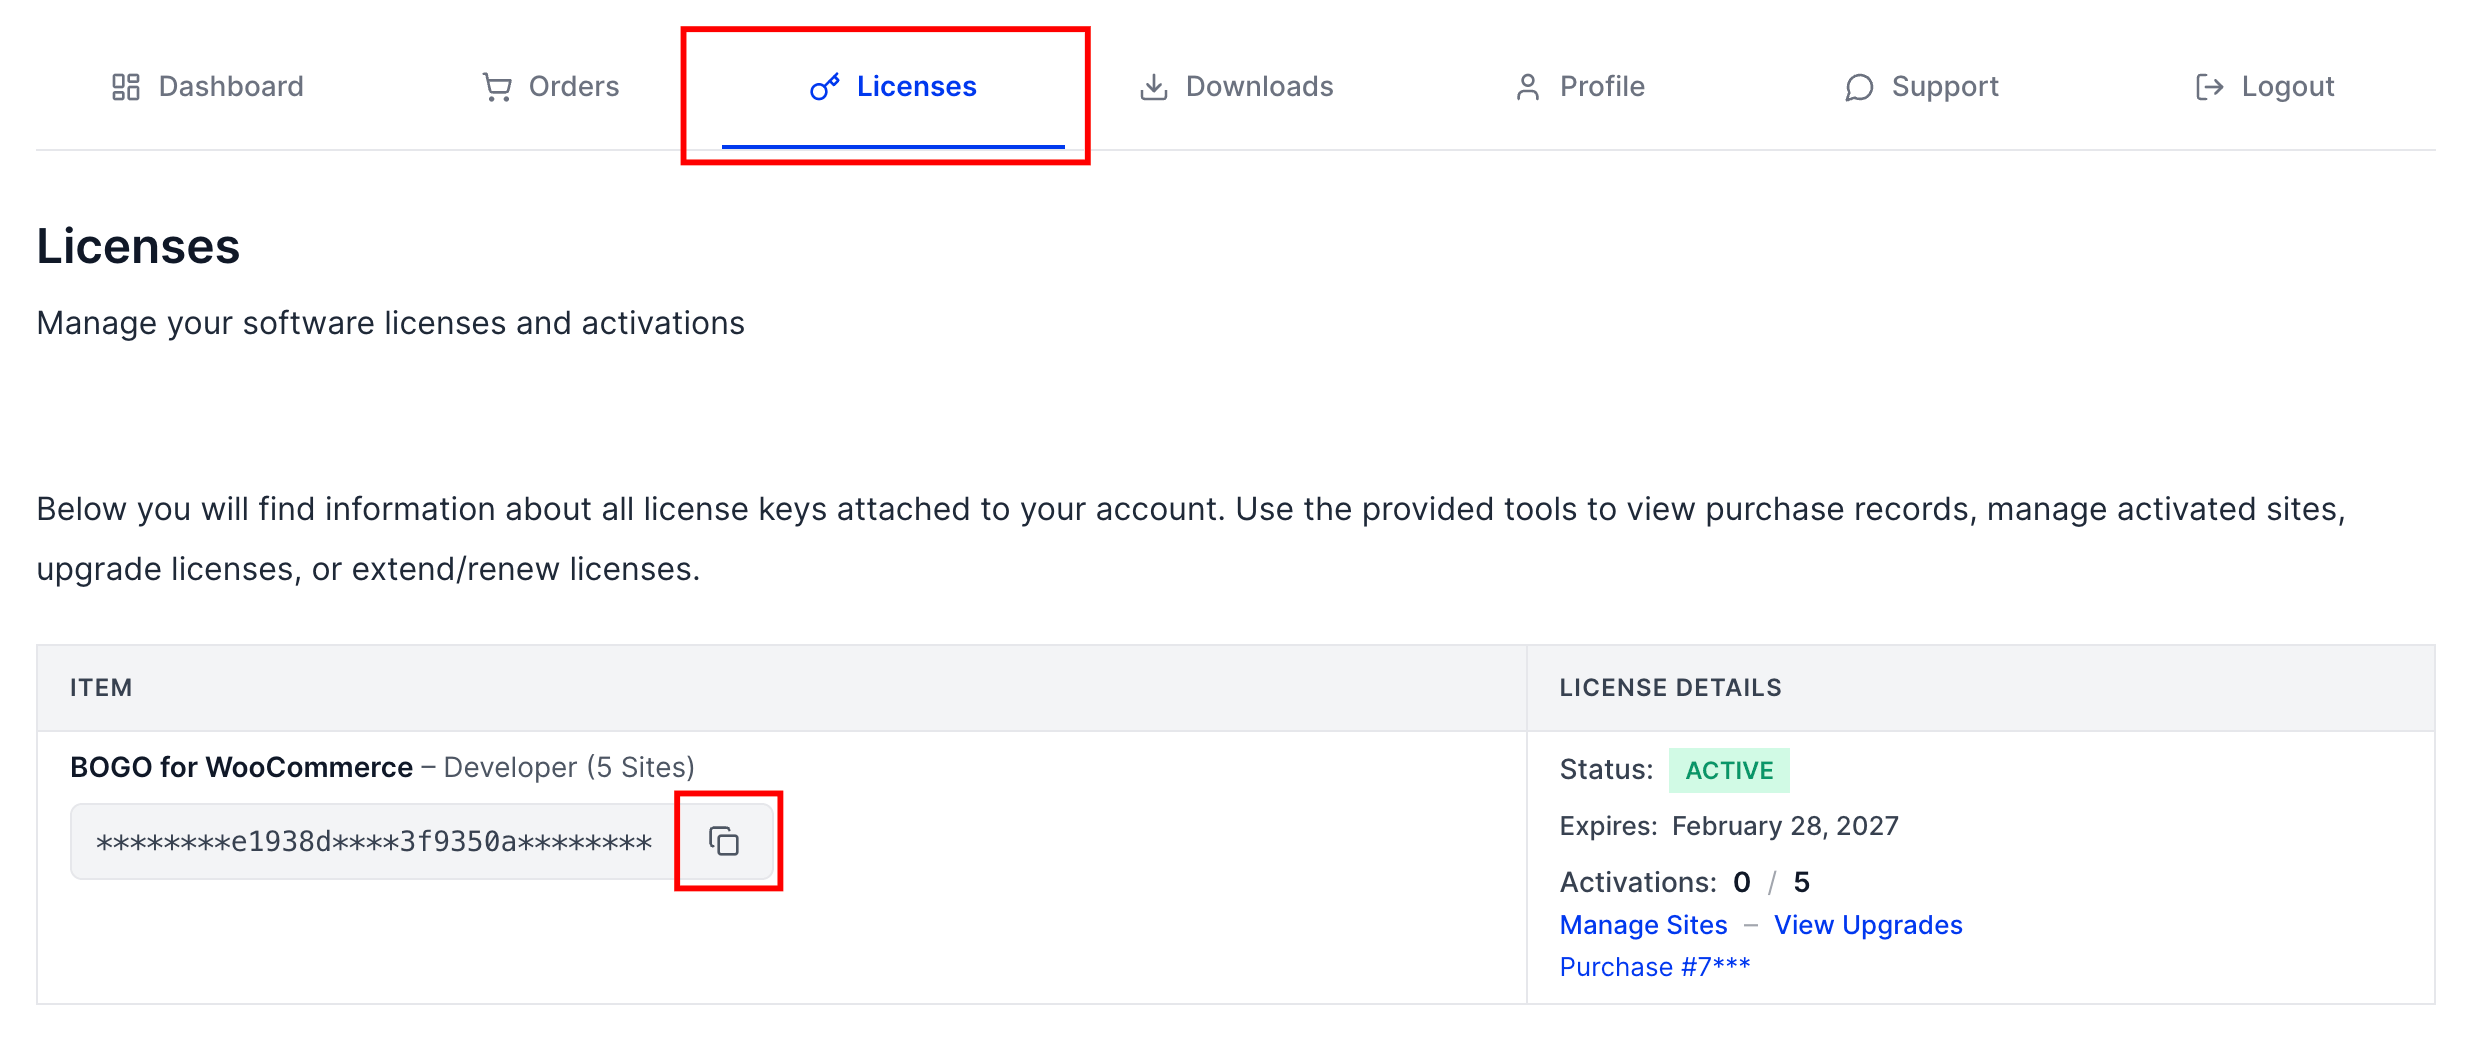Open Purchase #7*** record link
Screen dimensions: 2474x1050
[1655, 967]
